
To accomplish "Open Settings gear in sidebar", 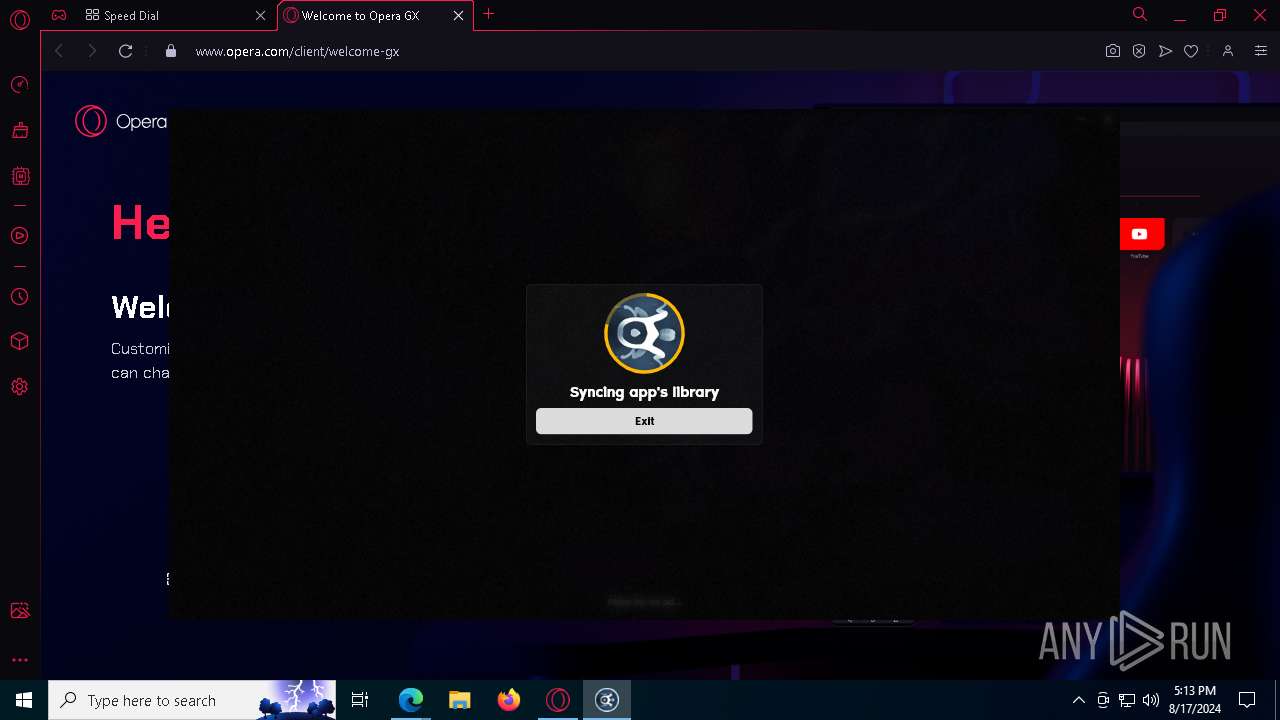I will pos(19,387).
